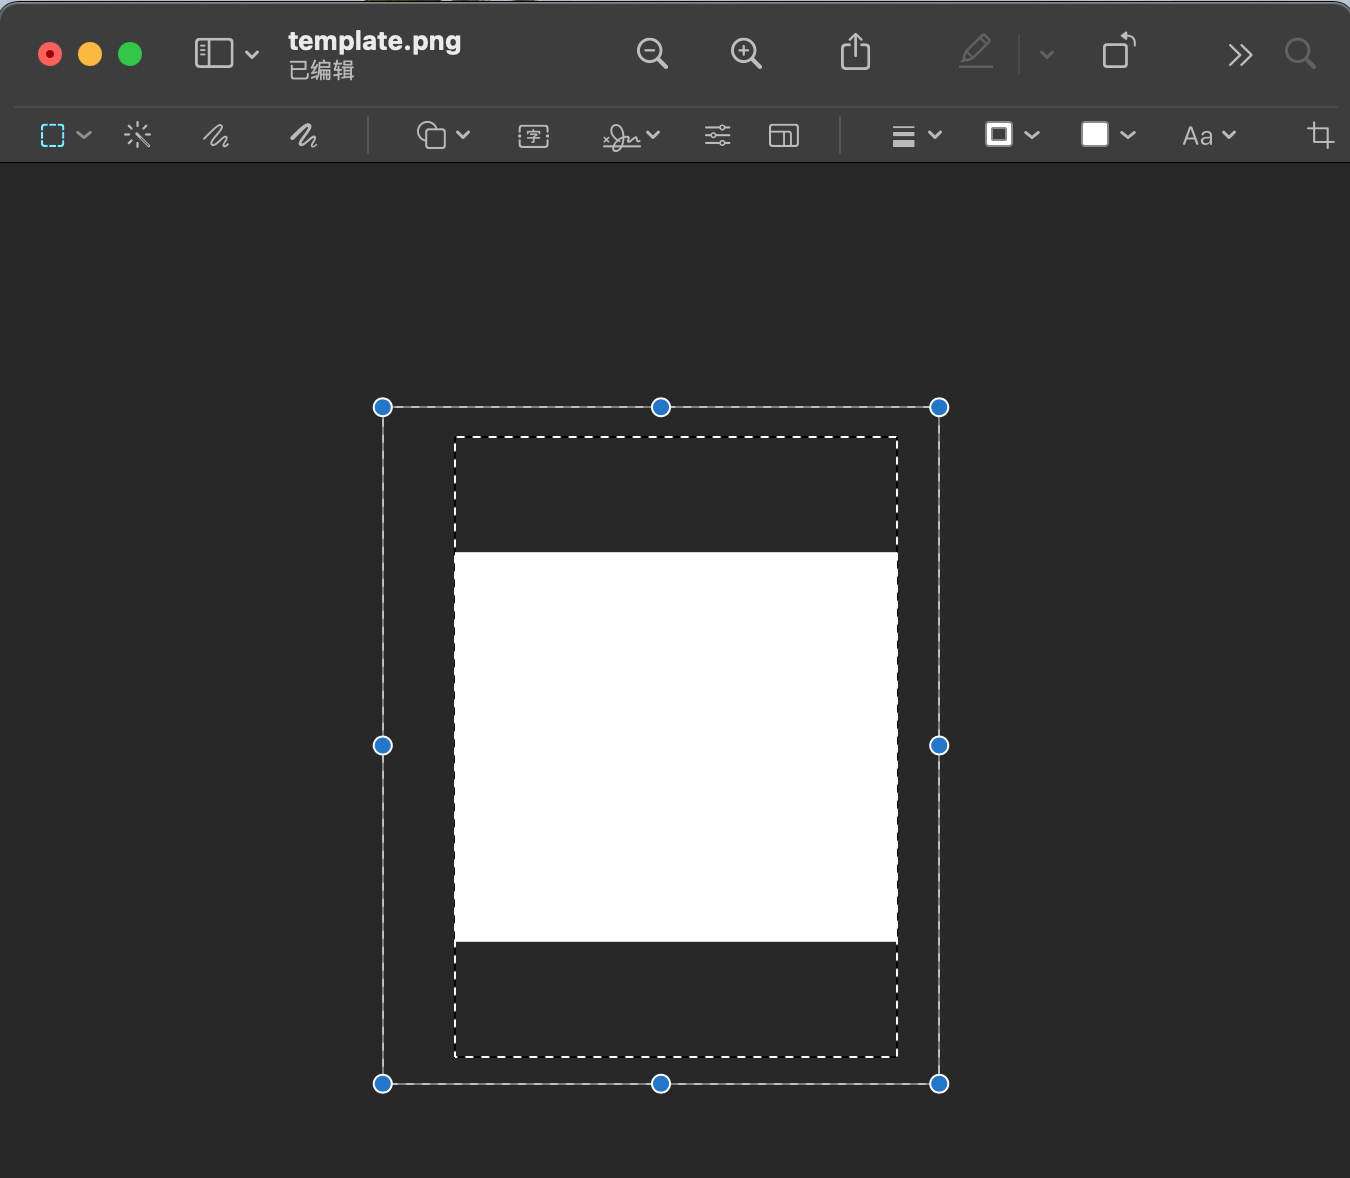Click the green full-screen button
1350x1178 pixels.
click(x=130, y=54)
